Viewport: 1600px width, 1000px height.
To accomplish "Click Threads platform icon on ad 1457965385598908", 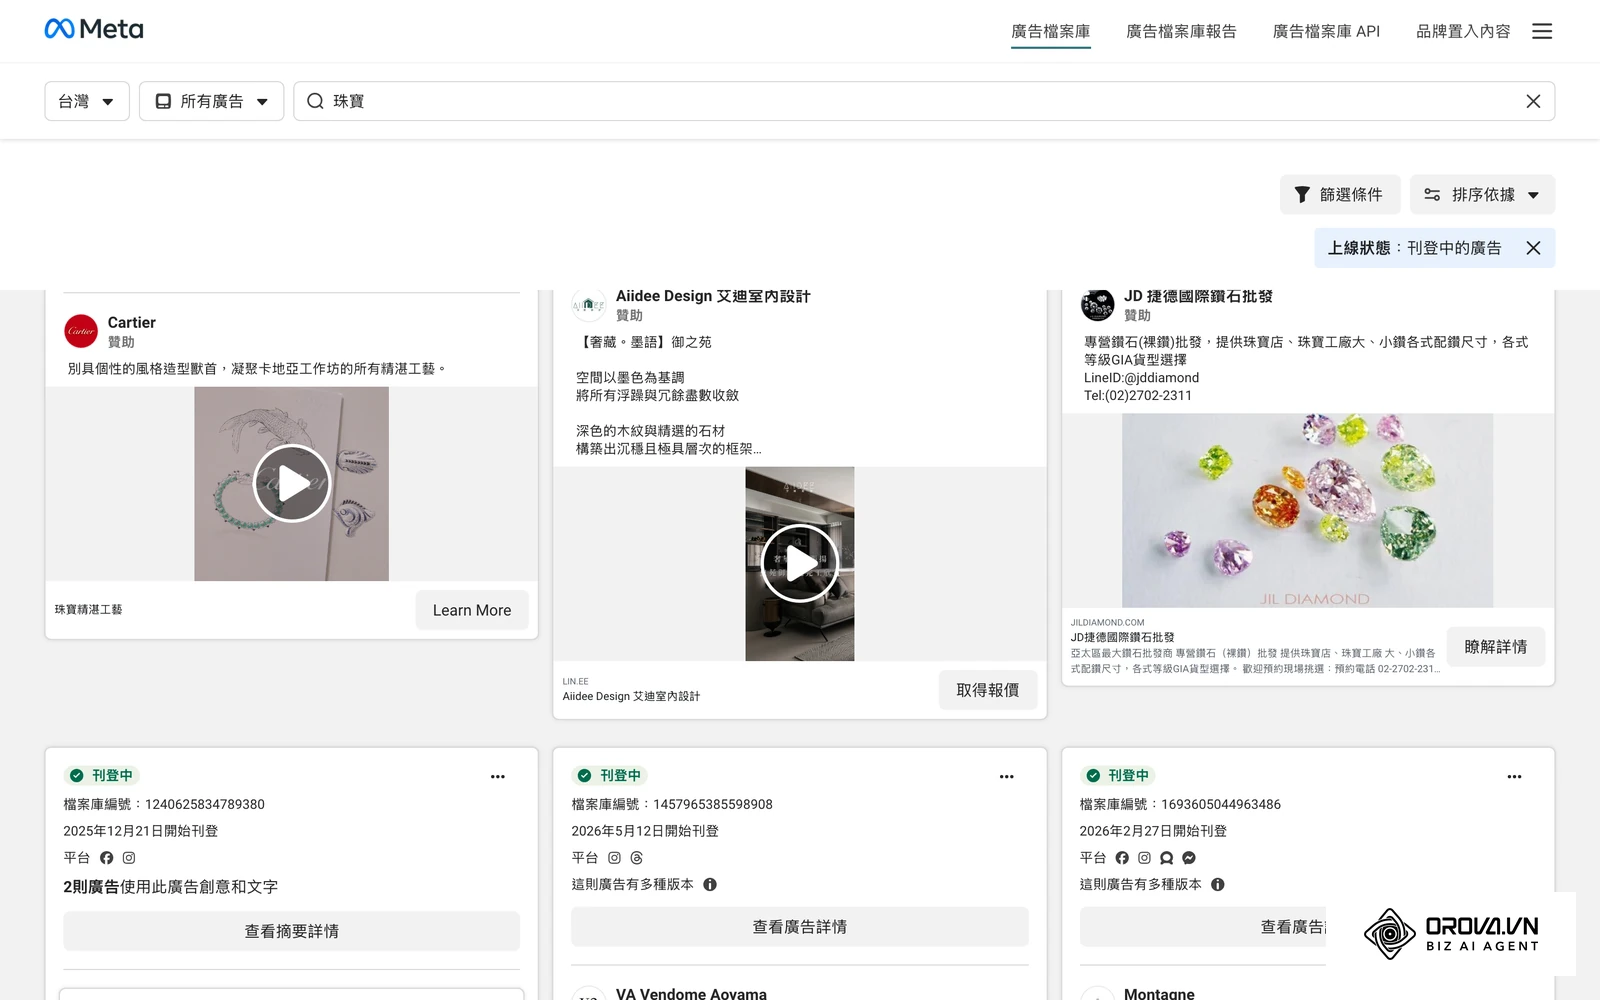I will click(x=637, y=858).
